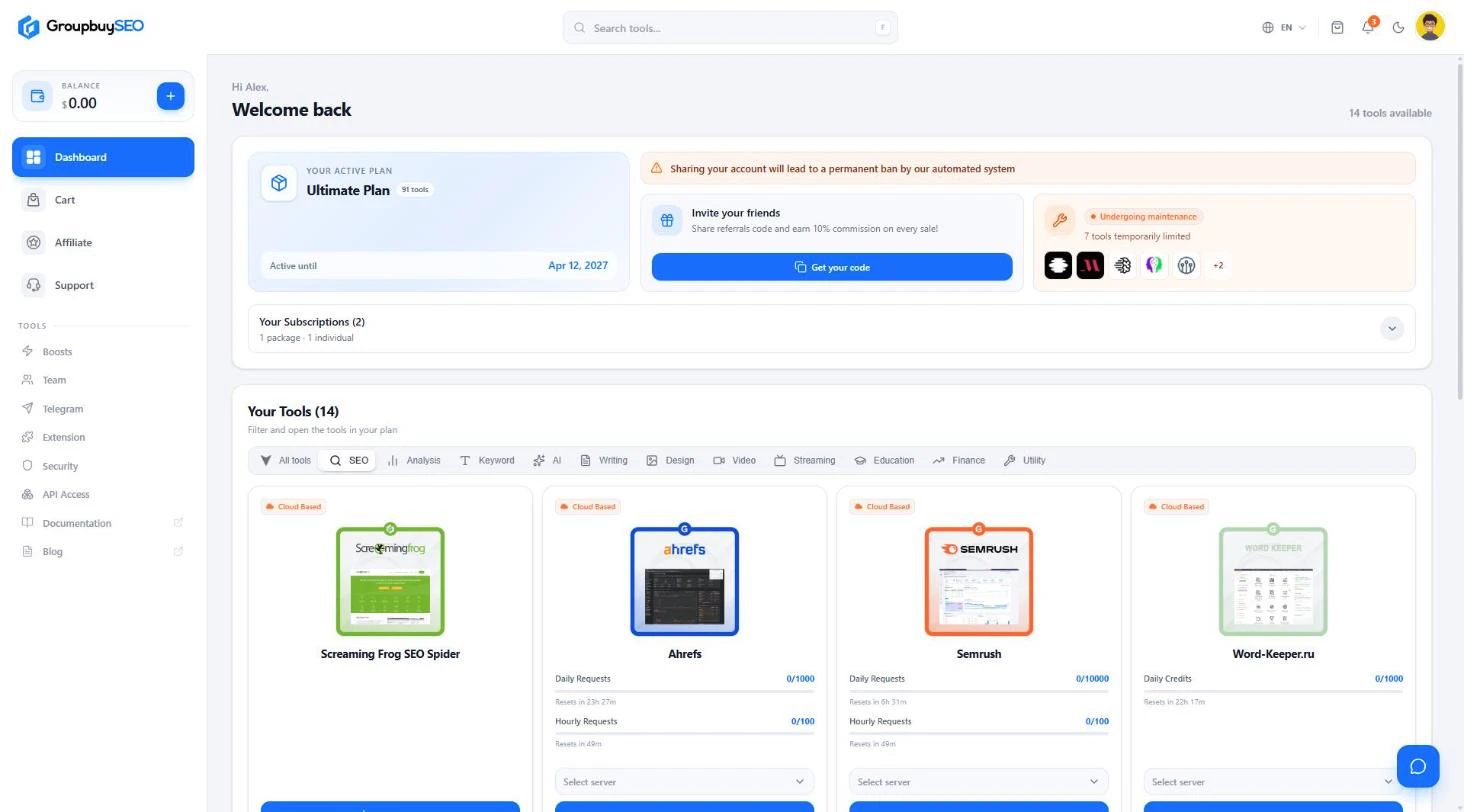Go to Dashboard in sidebar
This screenshot has height=812, width=1464.
[x=103, y=157]
